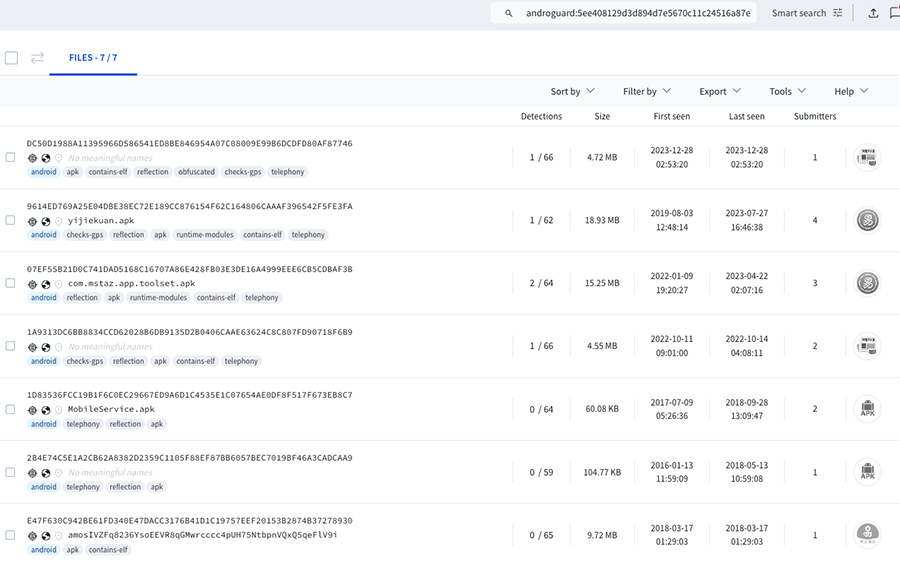
Task: Click the file type icon for yijiekuan.apk
Action: 867,220
